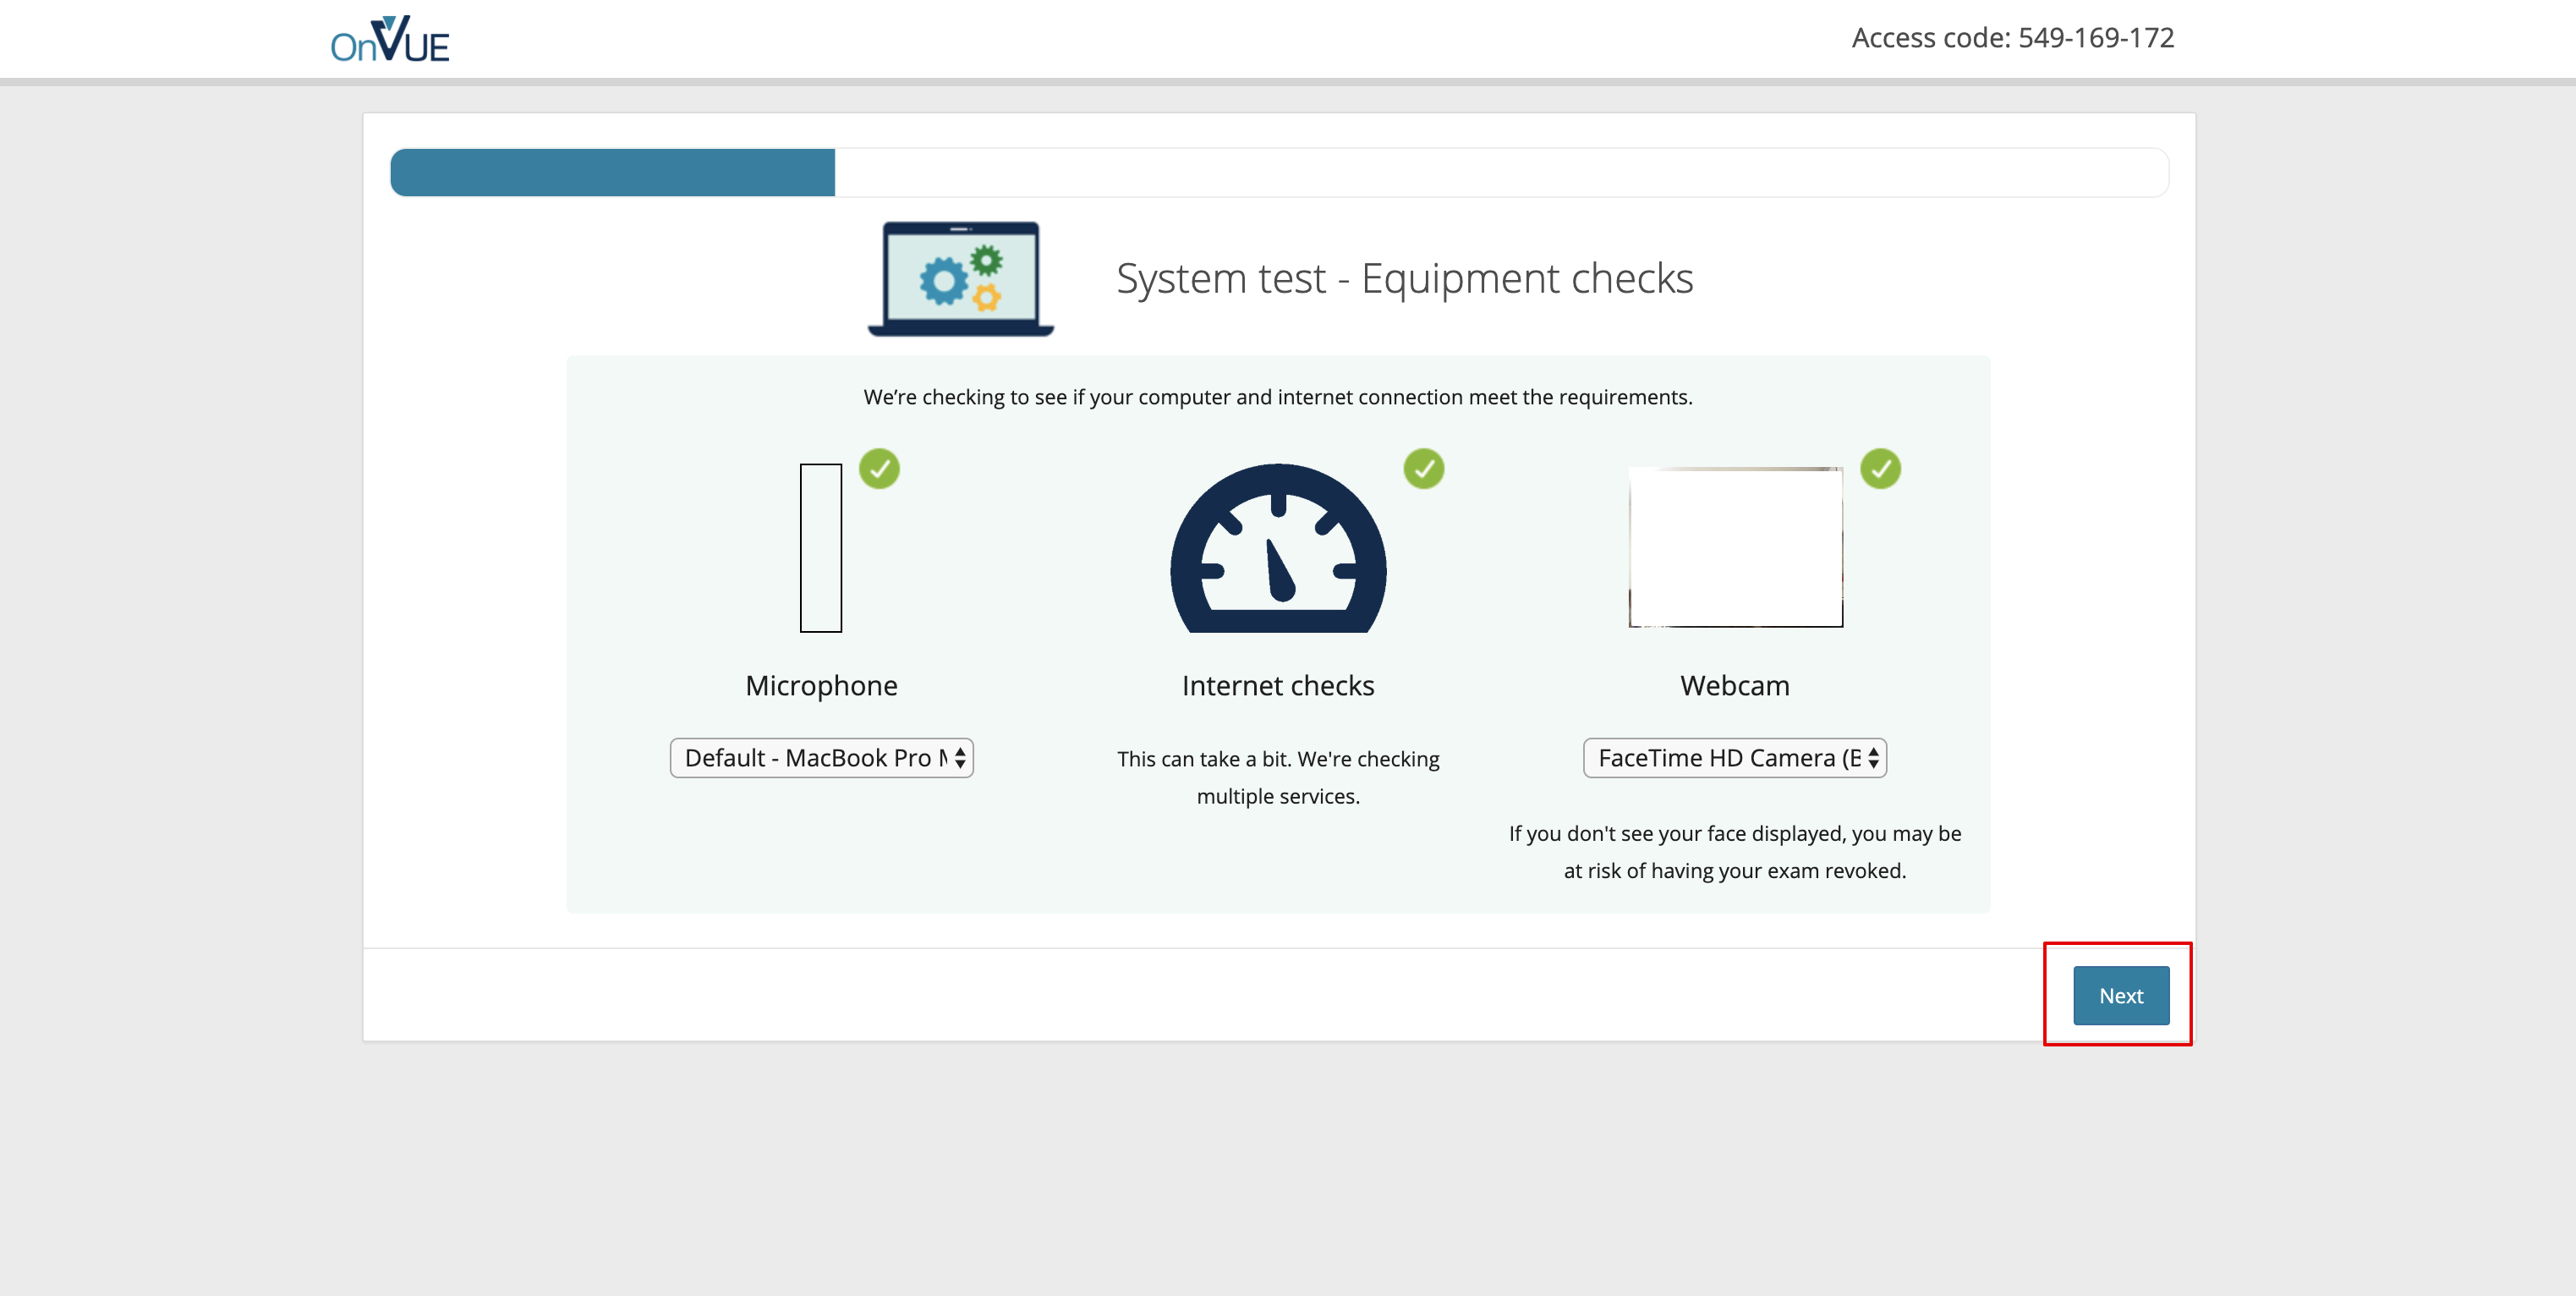The height and width of the screenshot is (1296, 2576).
Task: Click the Internet checks label
Action: (1278, 686)
